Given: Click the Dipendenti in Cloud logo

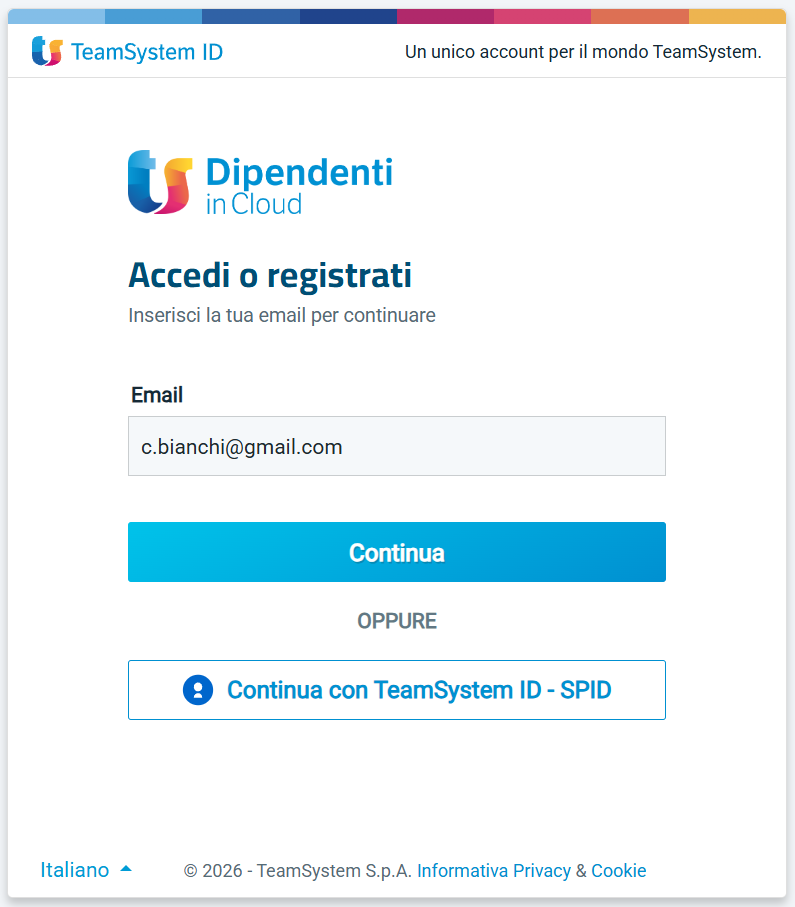Looking at the screenshot, I should (x=260, y=183).
